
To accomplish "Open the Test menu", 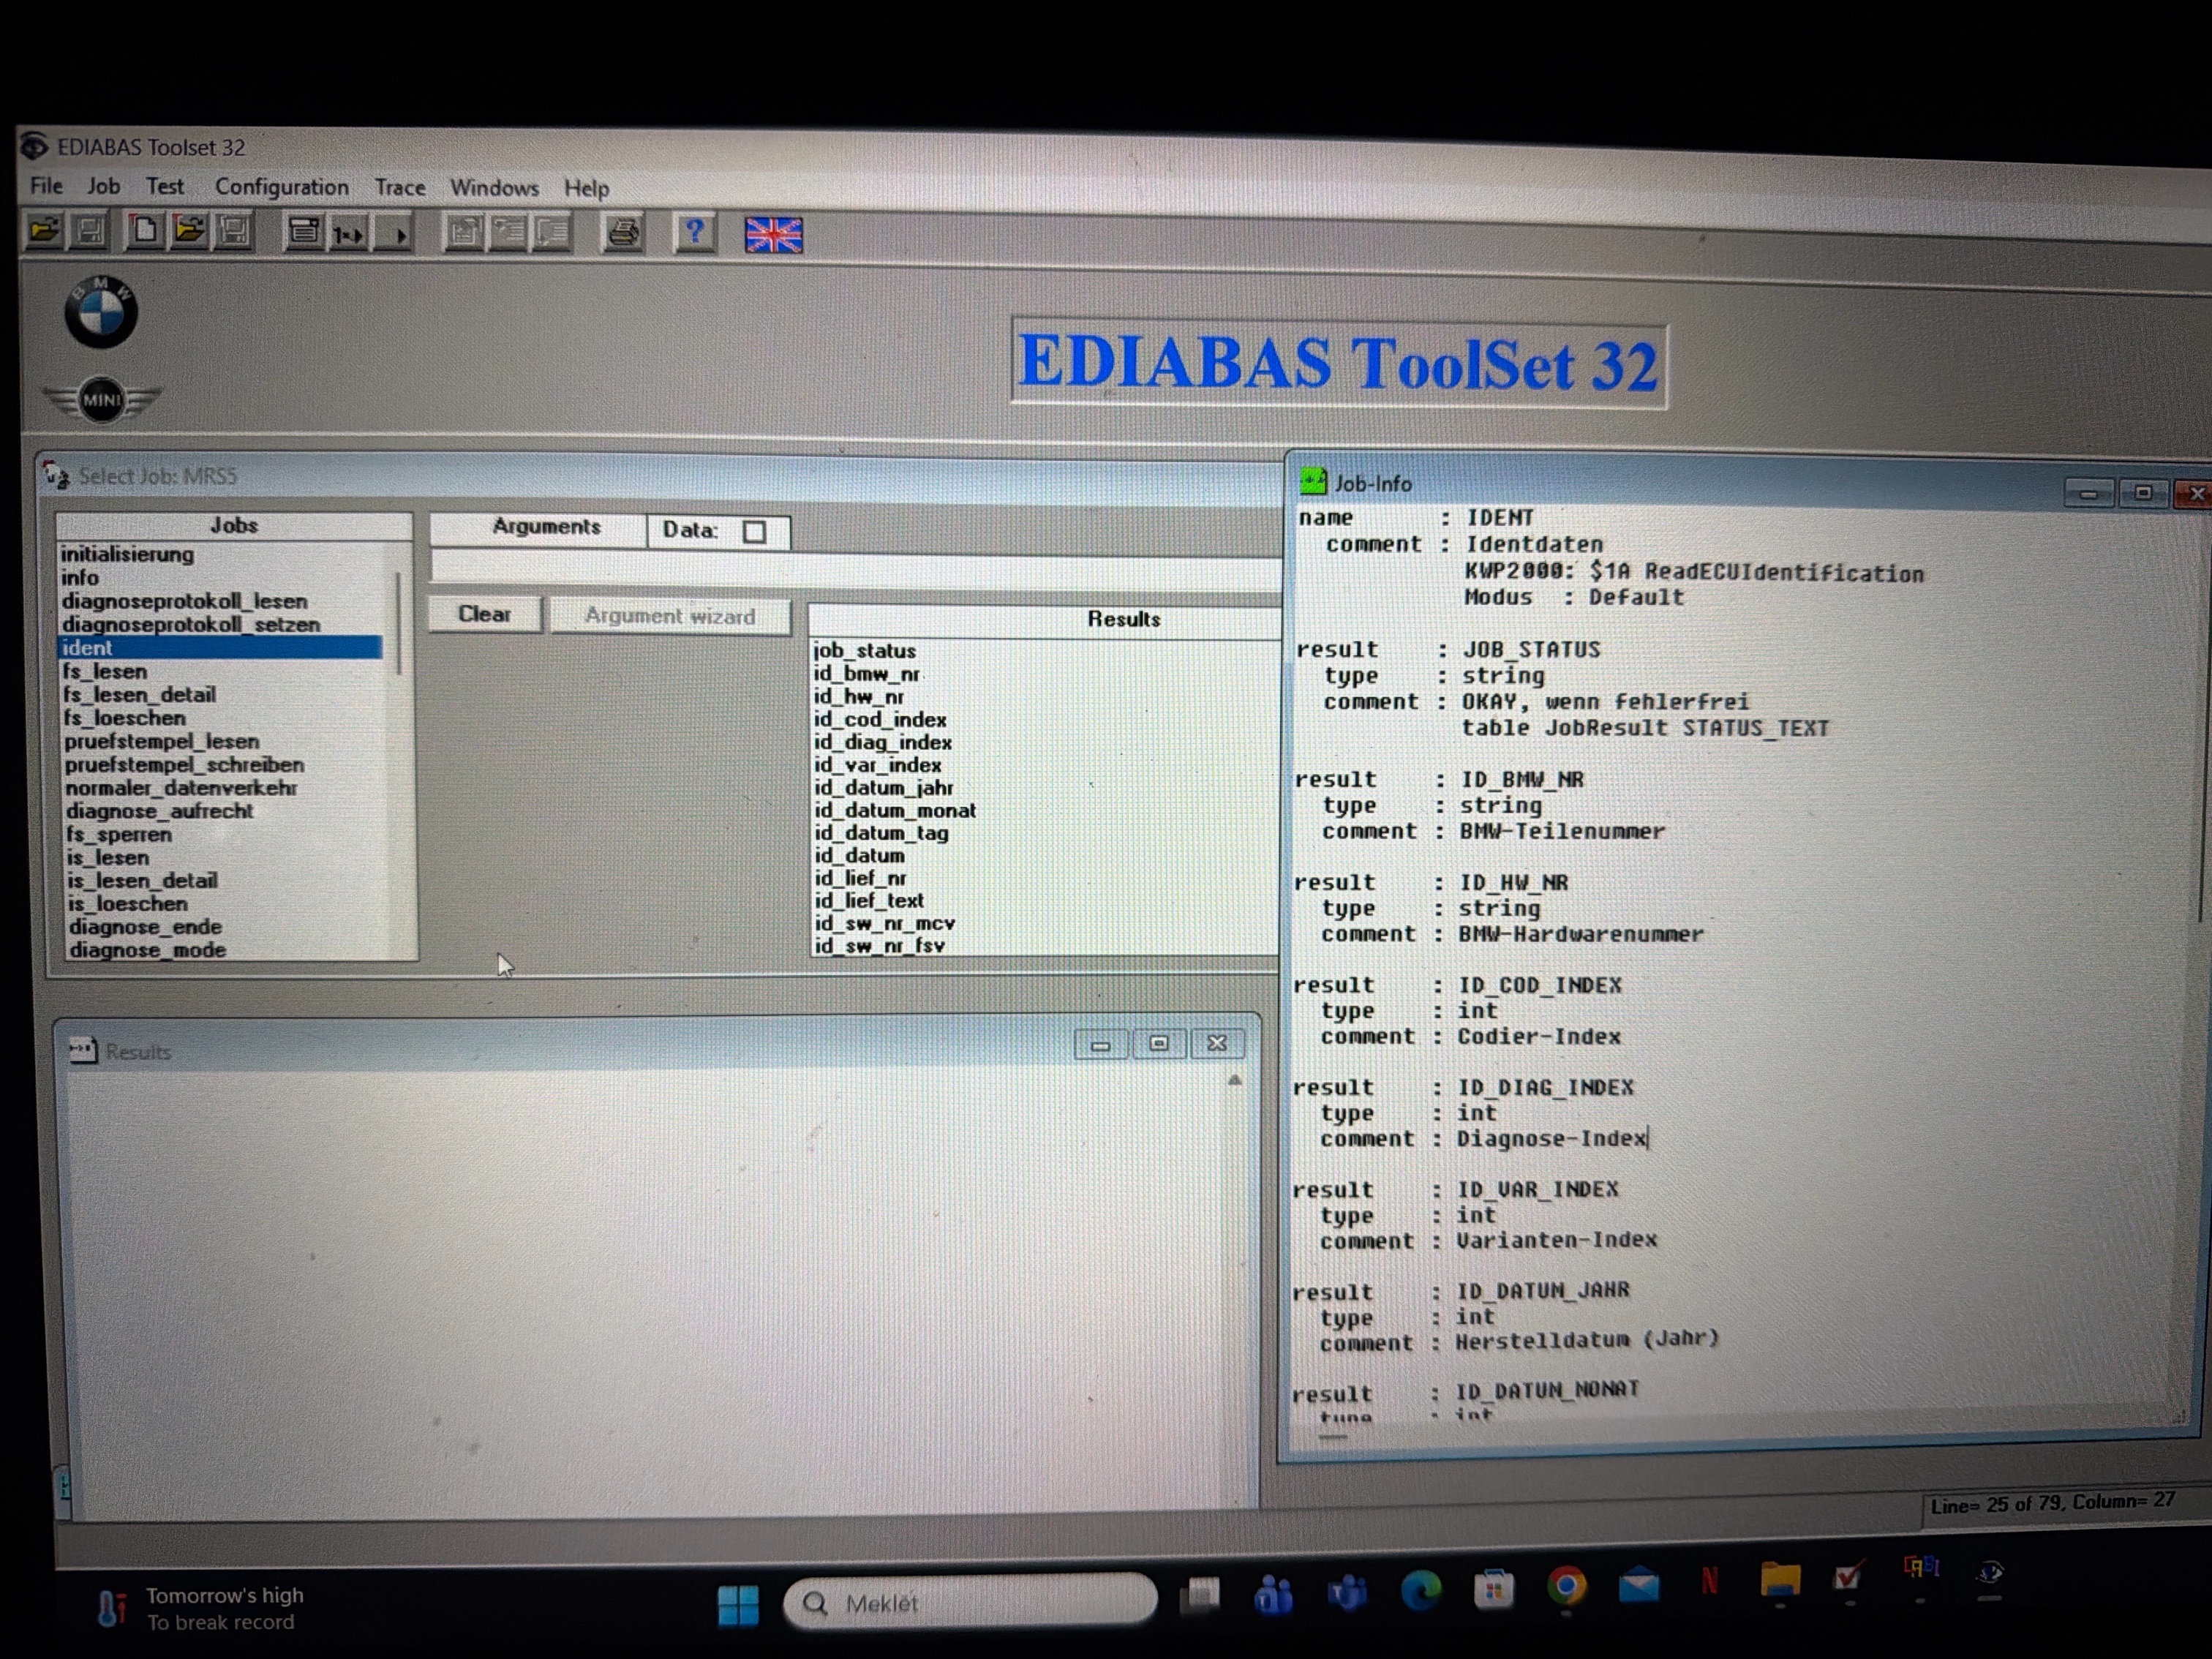I will click(164, 186).
